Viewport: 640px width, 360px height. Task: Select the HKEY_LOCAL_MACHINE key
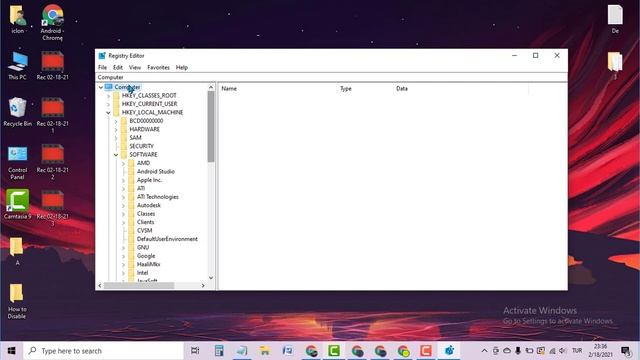(152, 112)
